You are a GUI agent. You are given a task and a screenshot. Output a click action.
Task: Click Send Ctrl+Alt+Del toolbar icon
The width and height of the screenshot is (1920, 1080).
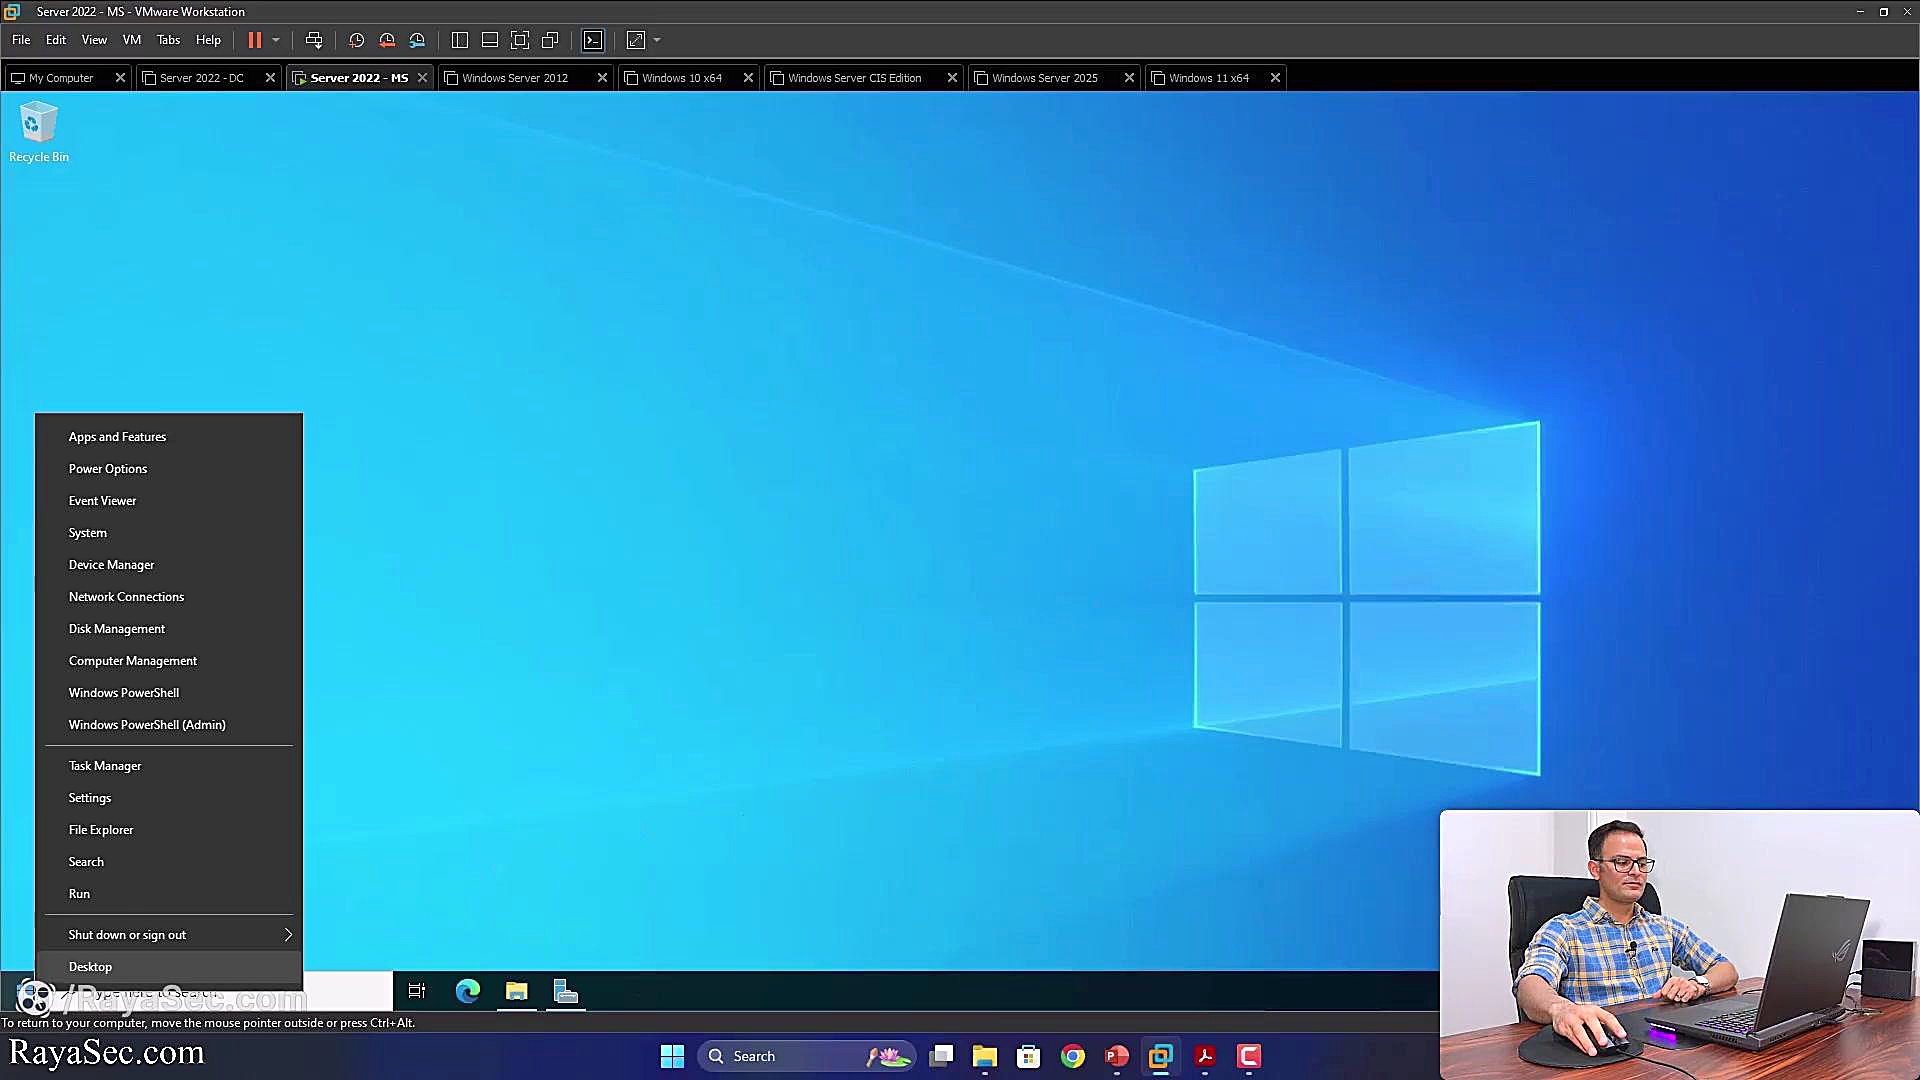[x=314, y=40]
